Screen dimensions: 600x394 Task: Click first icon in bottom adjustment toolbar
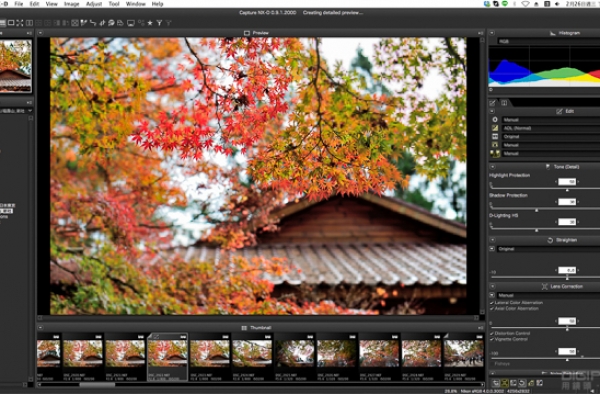(496, 383)
